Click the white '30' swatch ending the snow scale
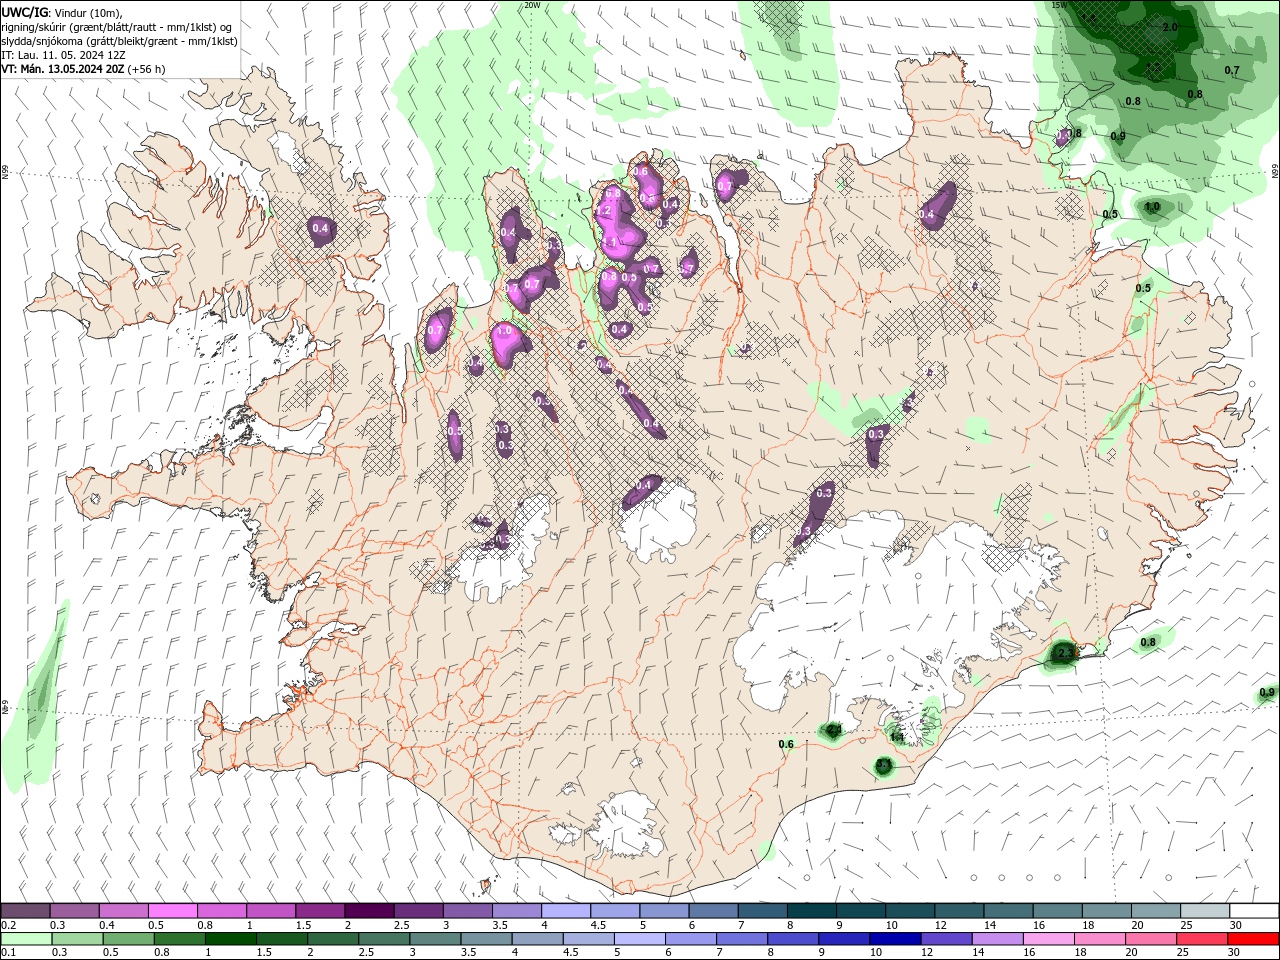Image resolution: width=1280 pixels, height=960 pixels. point(1254,910)
